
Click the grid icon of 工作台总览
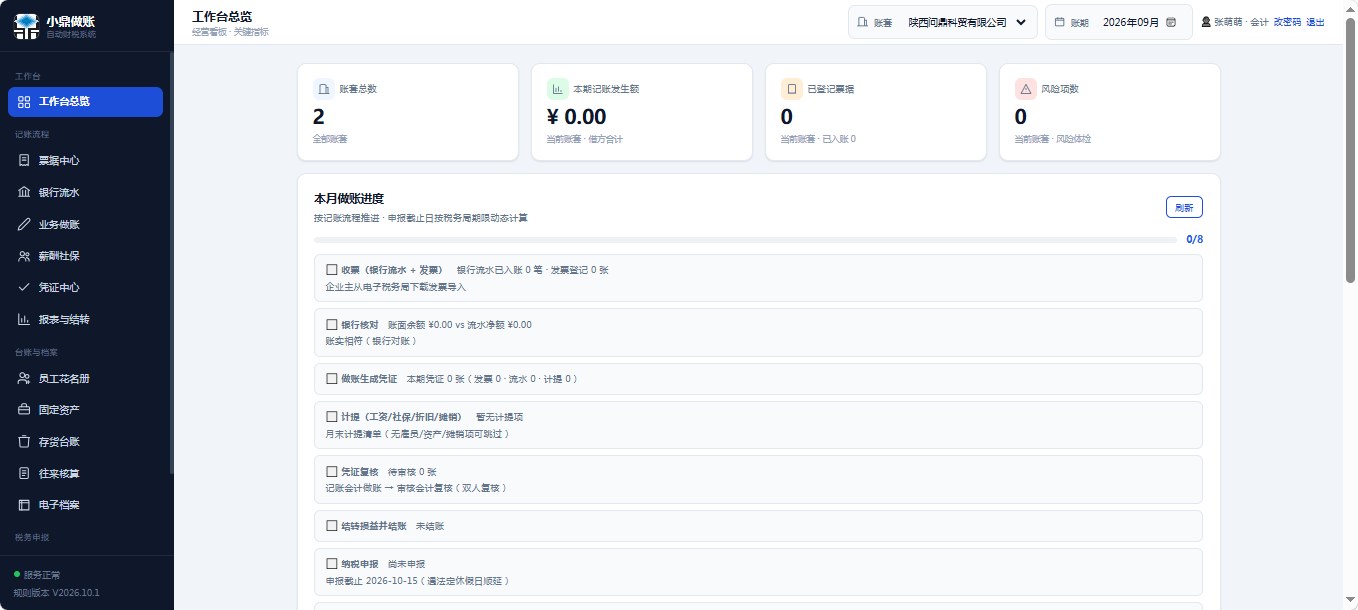click(24, 102)
